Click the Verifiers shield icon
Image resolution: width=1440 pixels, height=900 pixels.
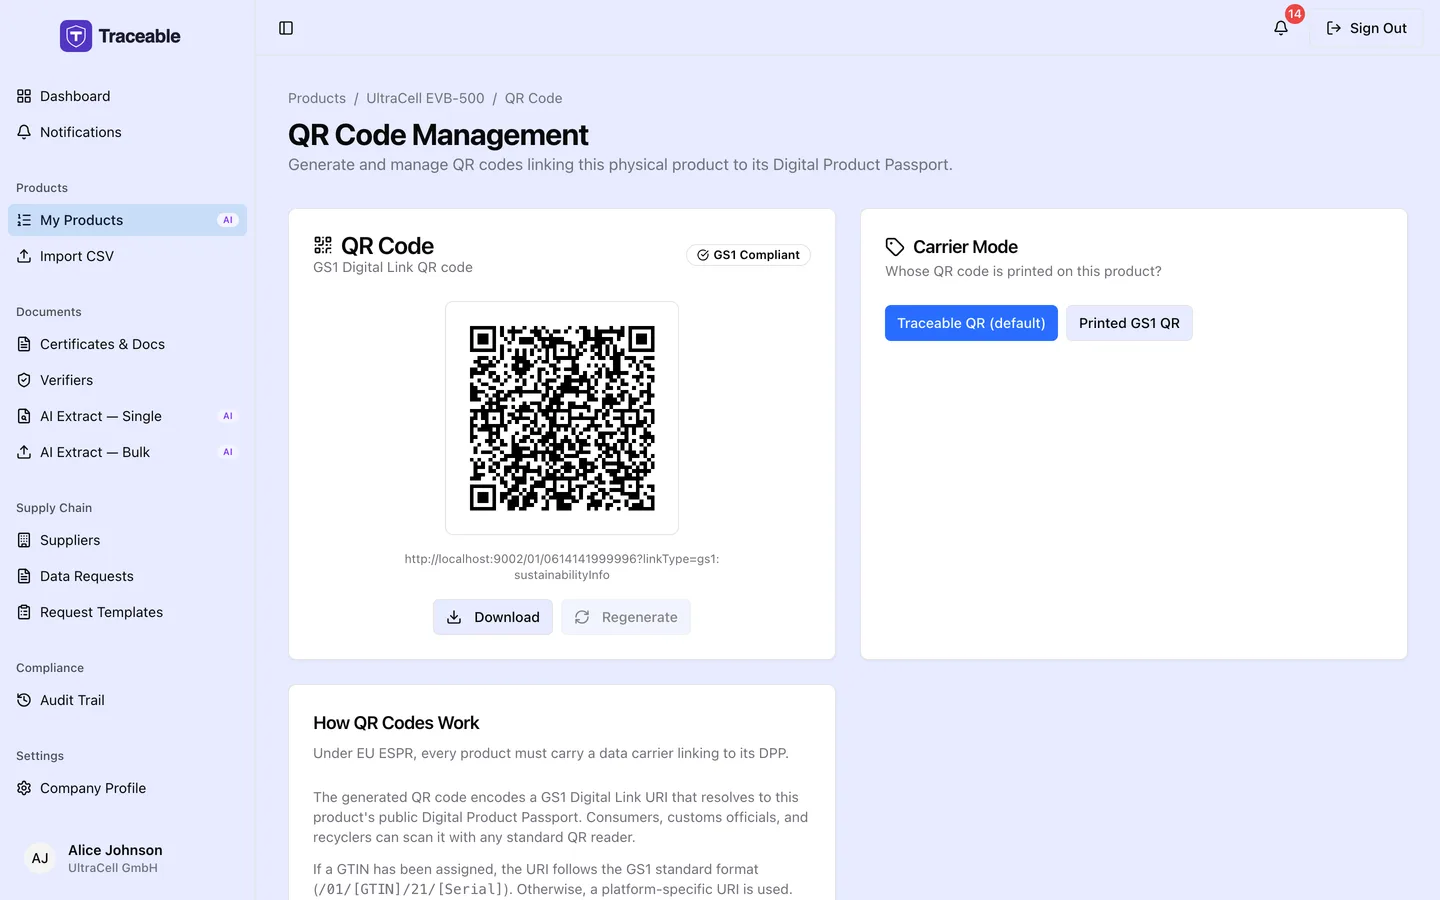24,380
